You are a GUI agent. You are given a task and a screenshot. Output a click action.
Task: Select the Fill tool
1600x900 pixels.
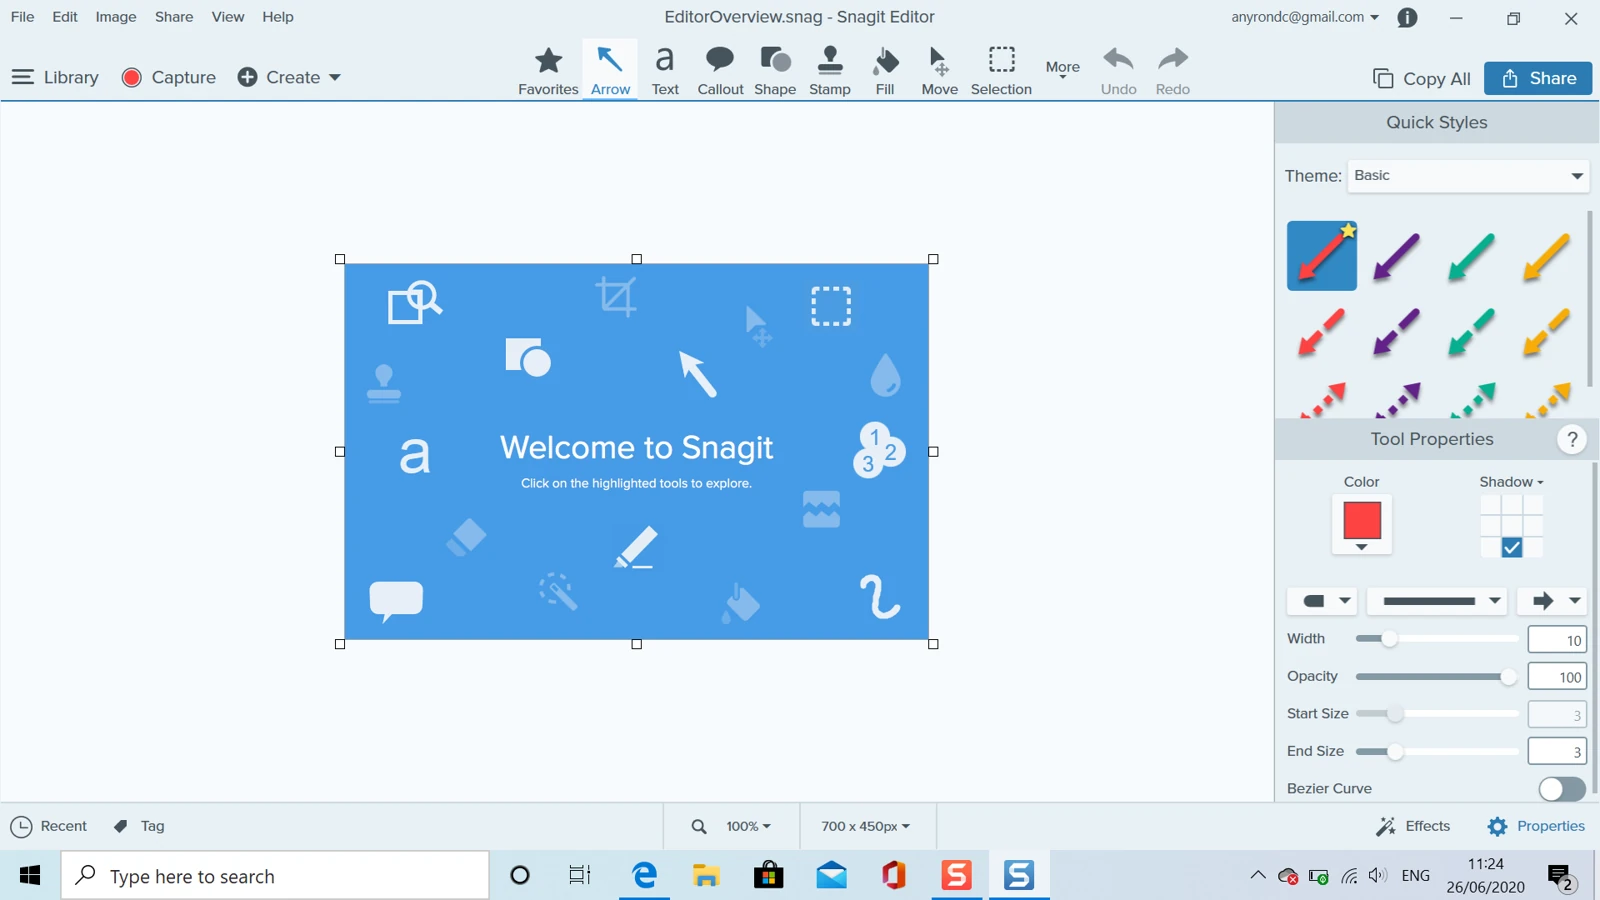885,71
